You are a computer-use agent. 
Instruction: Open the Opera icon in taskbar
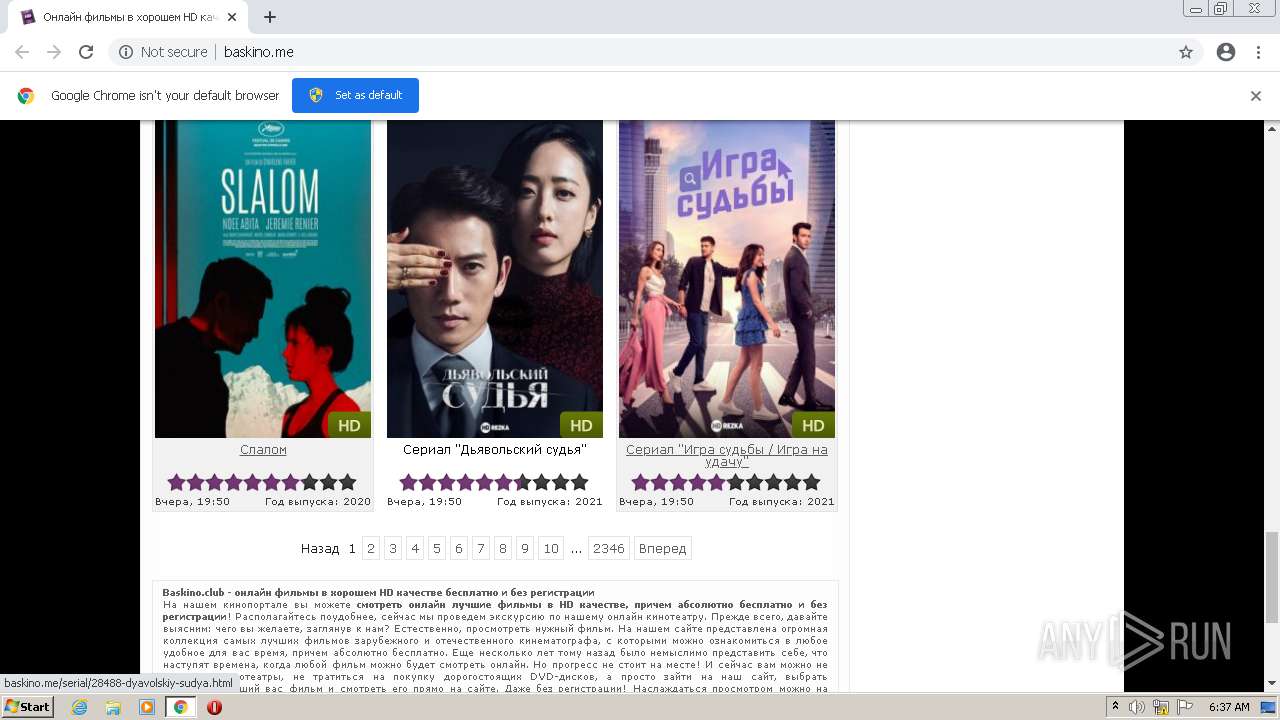click(x=214, y=707)
